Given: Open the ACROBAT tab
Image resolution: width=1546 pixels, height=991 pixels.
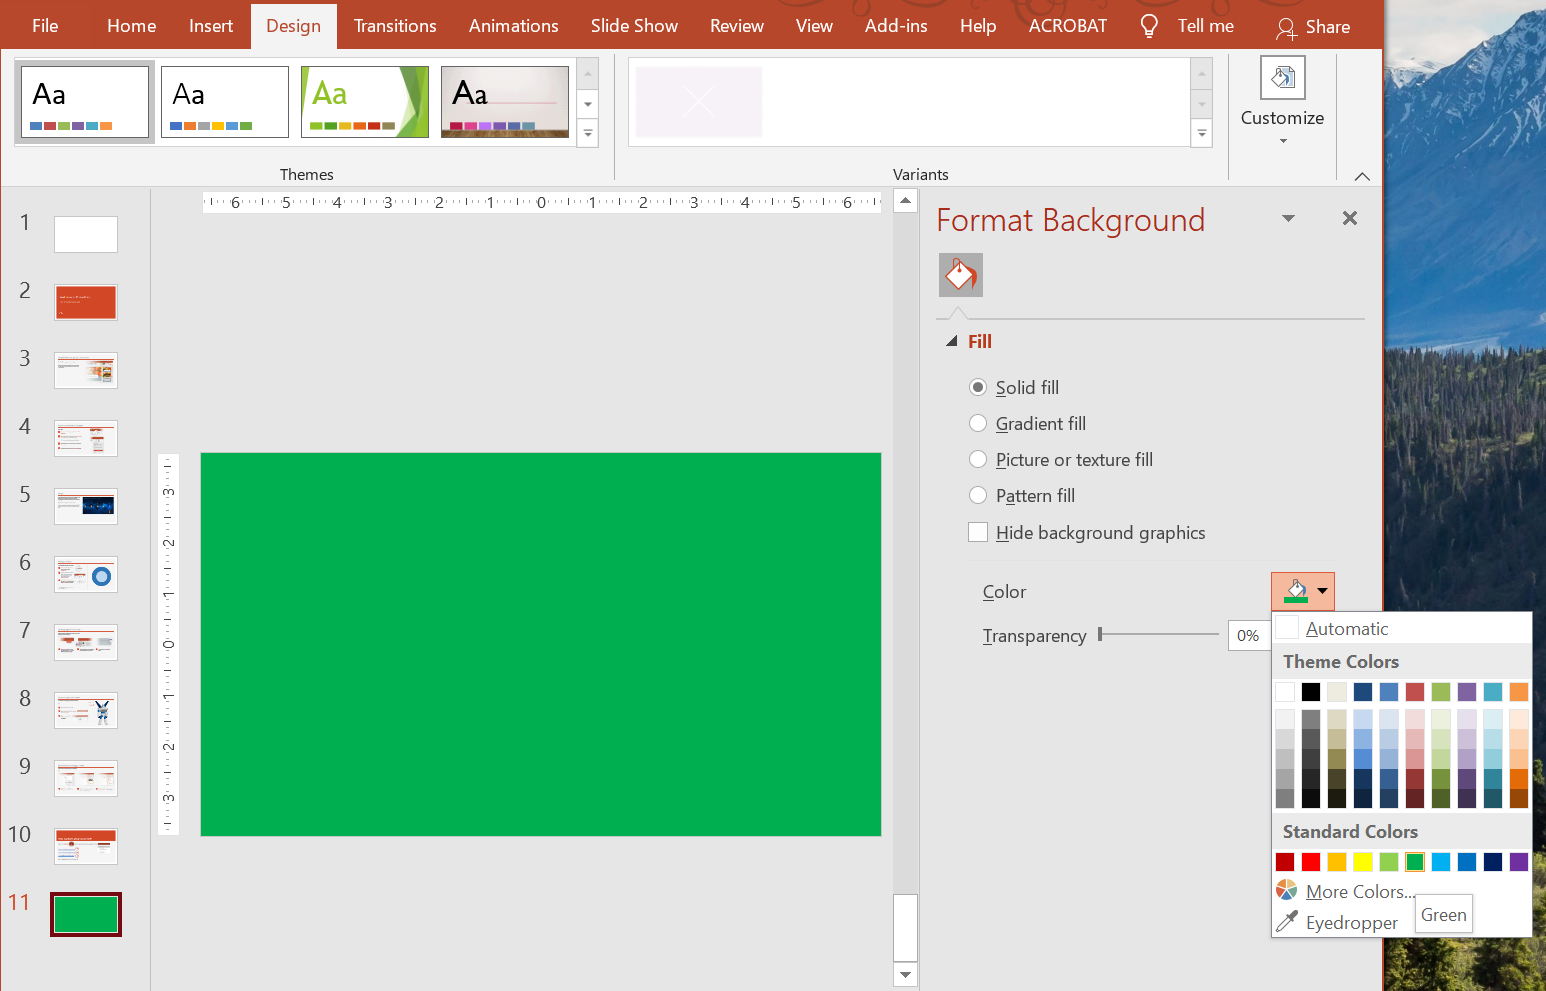Looking at the screenshot, I should pyautogui.click(x=1068, y=26).
